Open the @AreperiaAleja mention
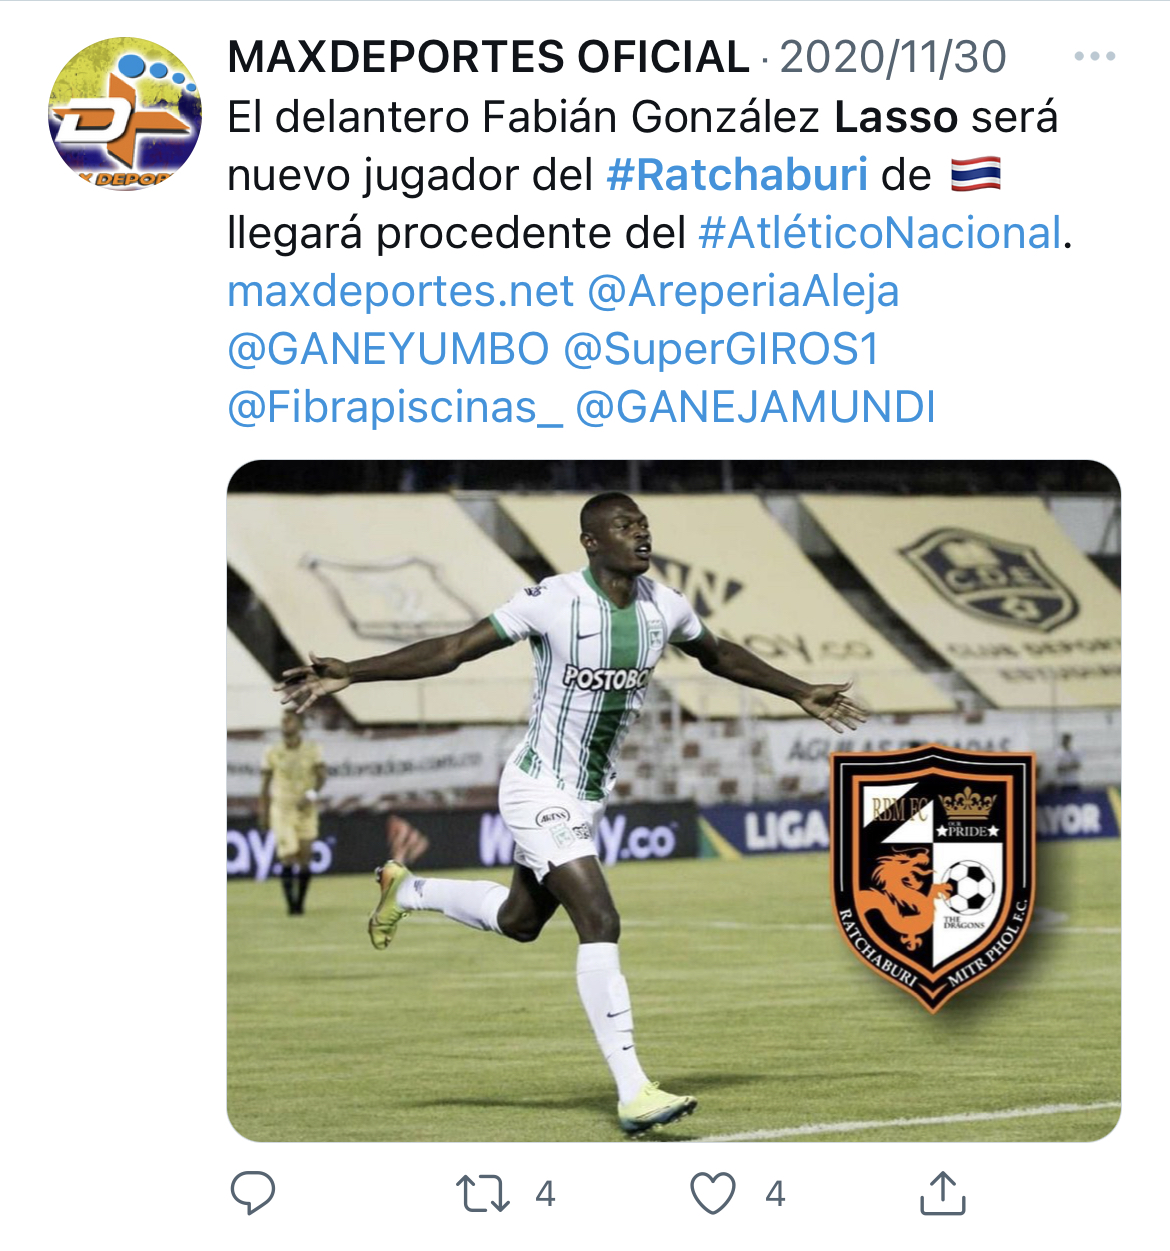 pos(743,291)
